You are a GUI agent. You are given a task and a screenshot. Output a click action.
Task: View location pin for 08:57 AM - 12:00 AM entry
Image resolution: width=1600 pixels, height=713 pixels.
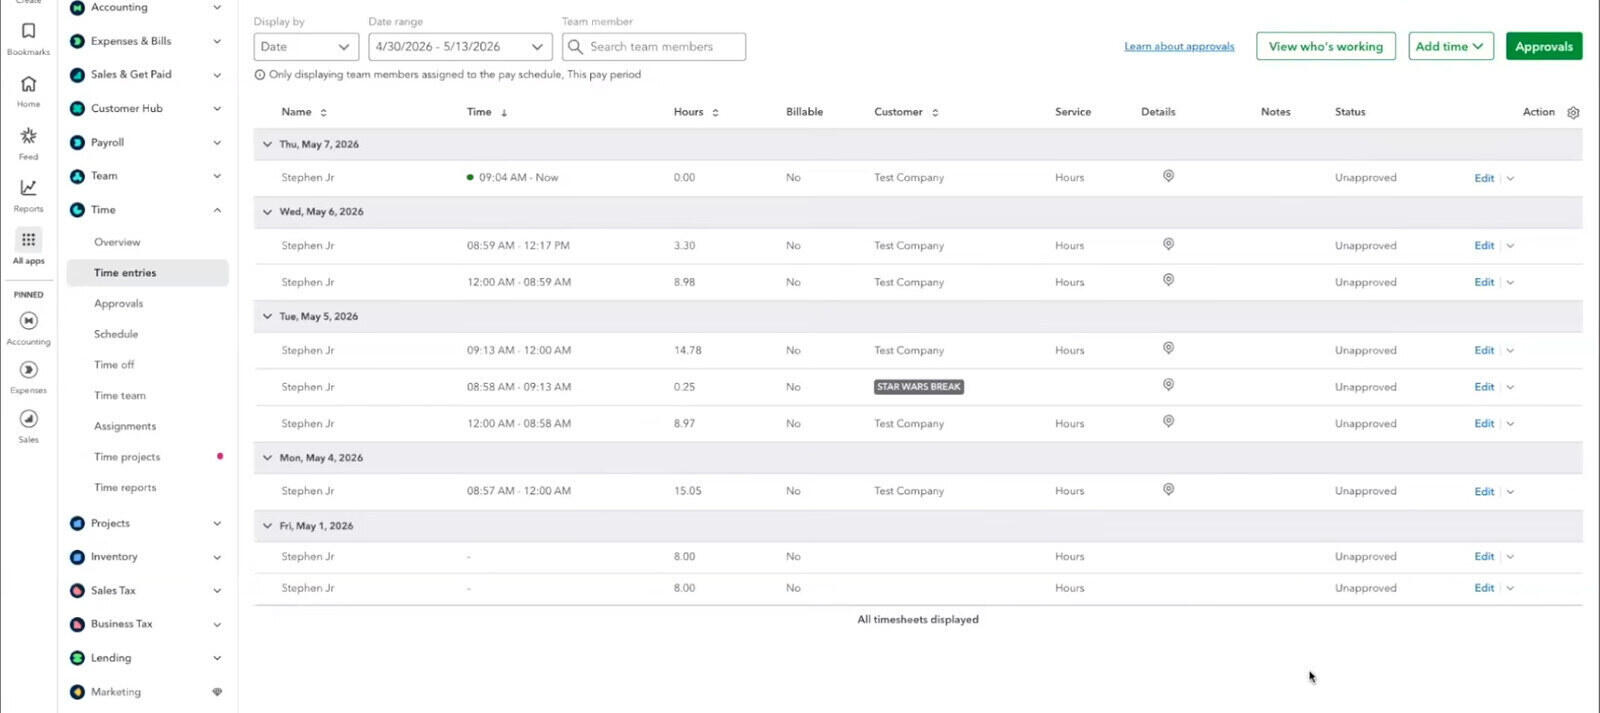[x=1168, y=489]
